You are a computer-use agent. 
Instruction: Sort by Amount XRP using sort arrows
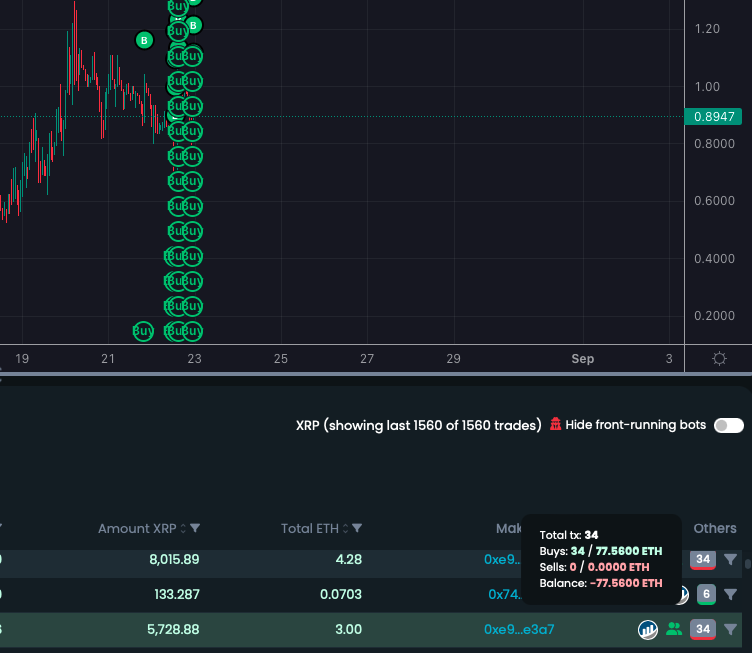click(x=183, y=528)
